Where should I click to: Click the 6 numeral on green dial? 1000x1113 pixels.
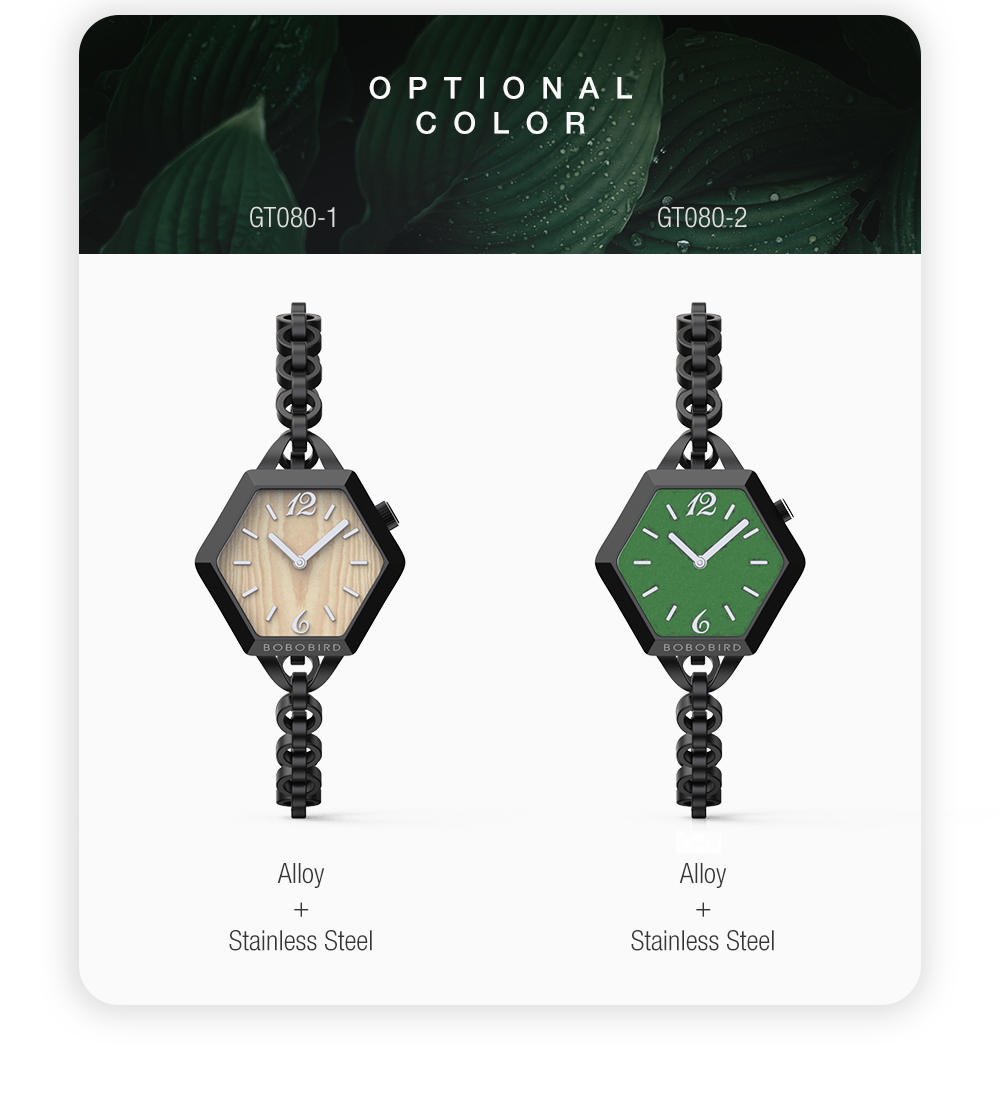pos(700,621)
